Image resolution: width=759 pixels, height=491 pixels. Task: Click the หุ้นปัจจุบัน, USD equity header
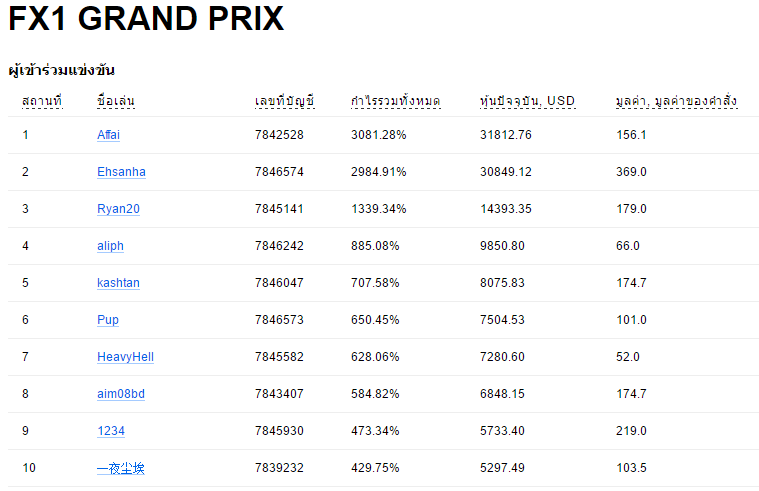pyautogui.click(x=528, y=101)
